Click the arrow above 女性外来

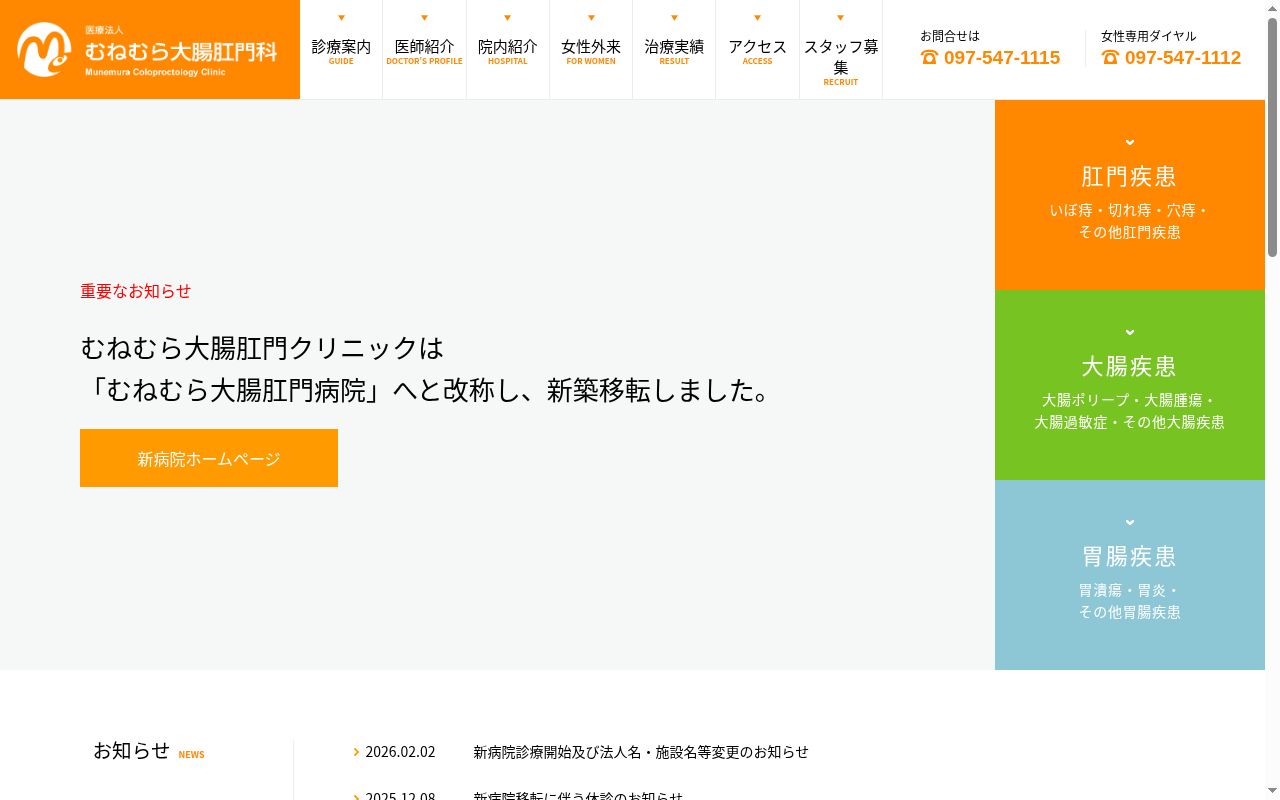(591, 18)
